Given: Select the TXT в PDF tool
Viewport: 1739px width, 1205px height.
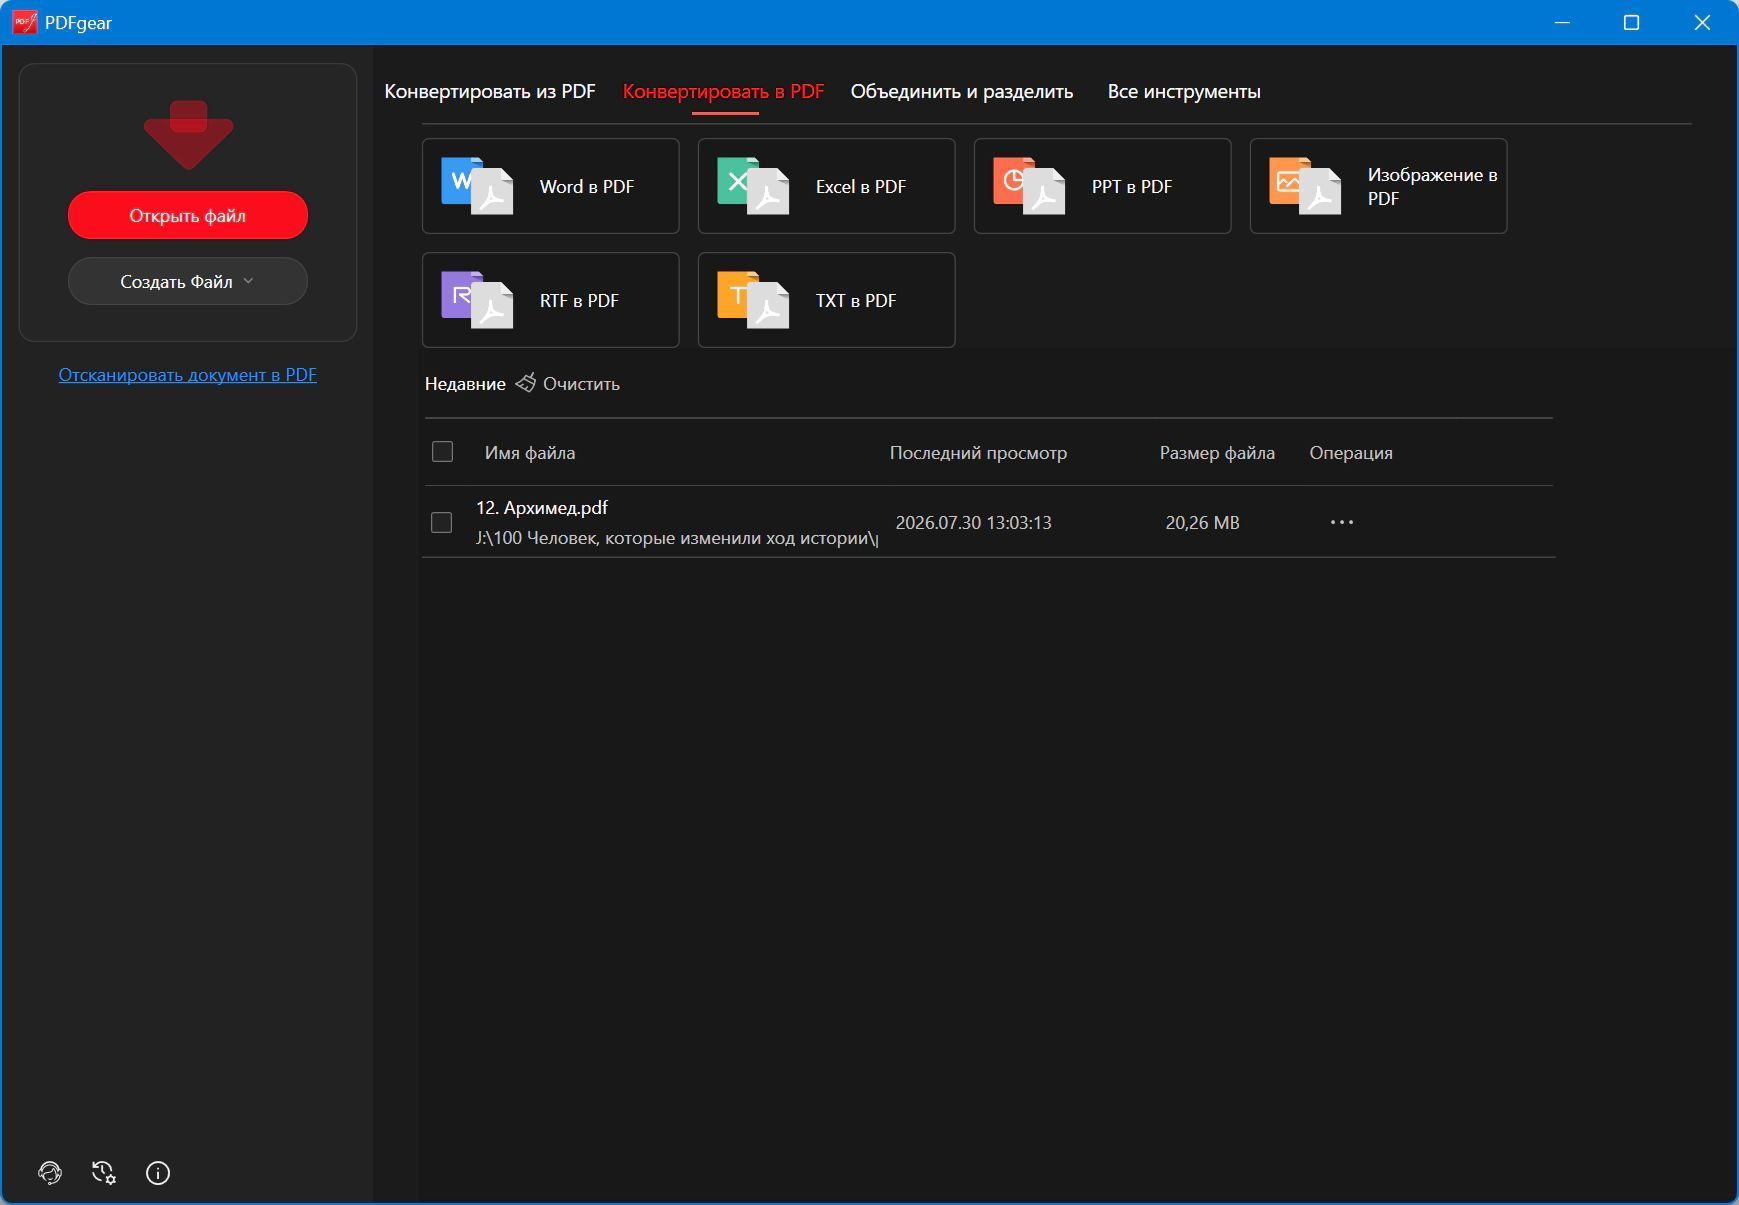Looking at the screenshot, I should pyautogui.click(x=826, y=300).
